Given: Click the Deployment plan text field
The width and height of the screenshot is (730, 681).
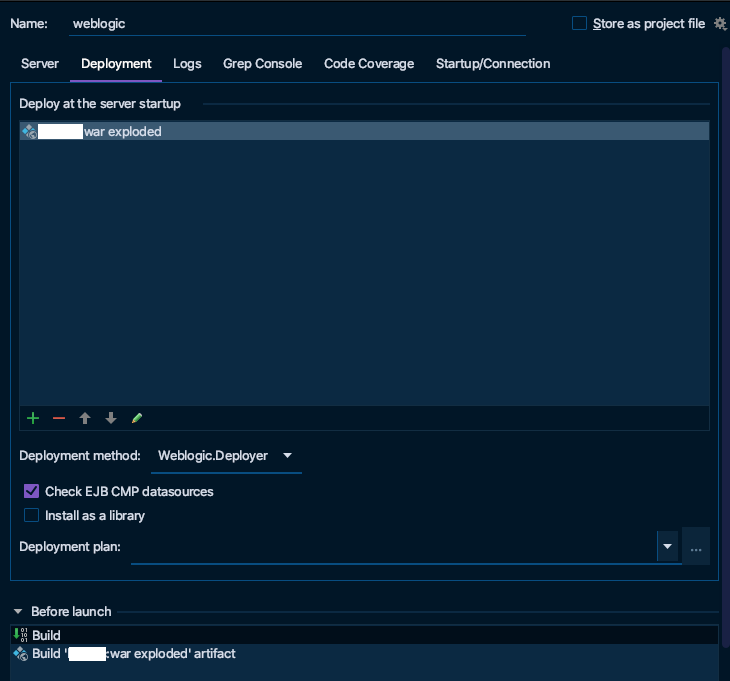Looking at the screenshot, I should coord(394,547).
